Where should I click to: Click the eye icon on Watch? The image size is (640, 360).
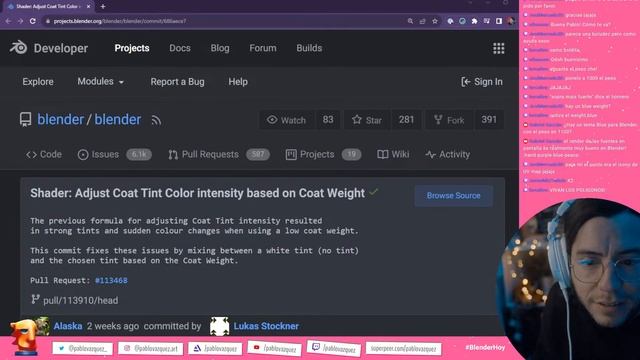tap(272, 120)
